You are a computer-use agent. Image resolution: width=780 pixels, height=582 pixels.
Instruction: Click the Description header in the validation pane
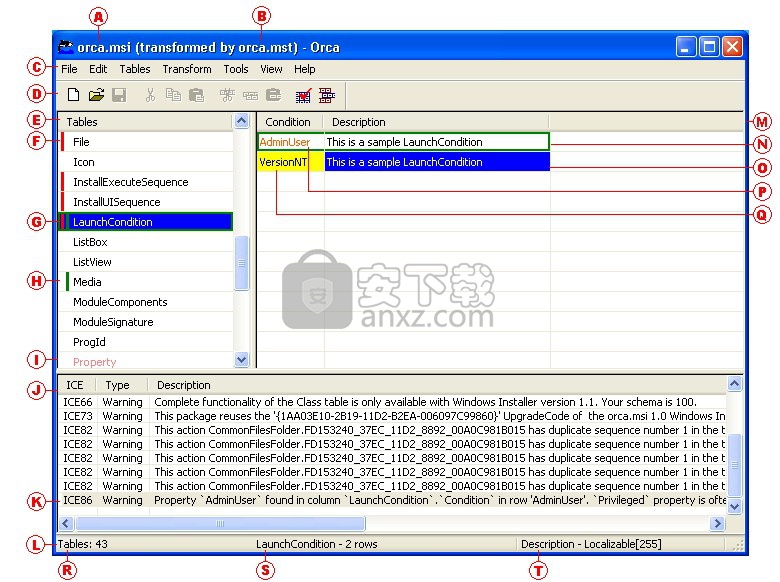[x=437, y=385]
